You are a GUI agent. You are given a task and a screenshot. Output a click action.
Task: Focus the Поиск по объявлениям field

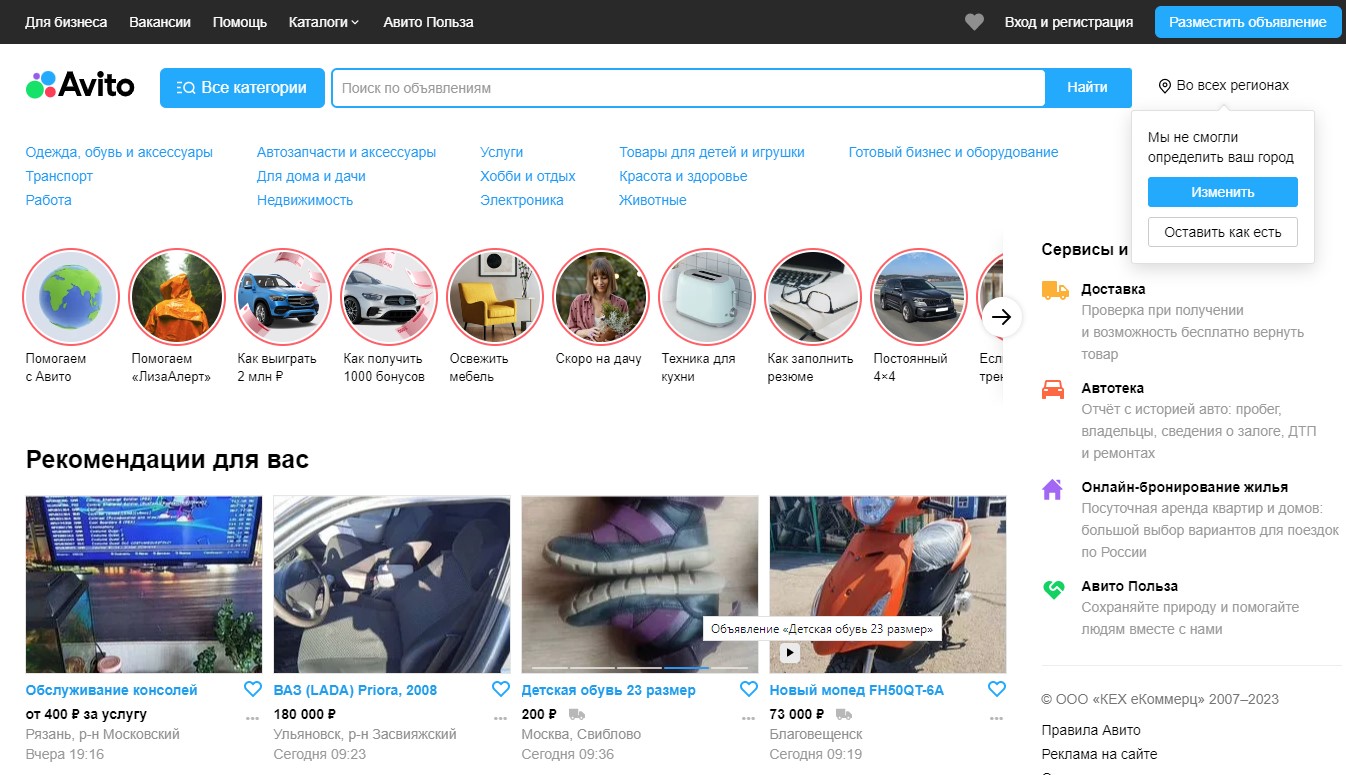pos(688,88)
